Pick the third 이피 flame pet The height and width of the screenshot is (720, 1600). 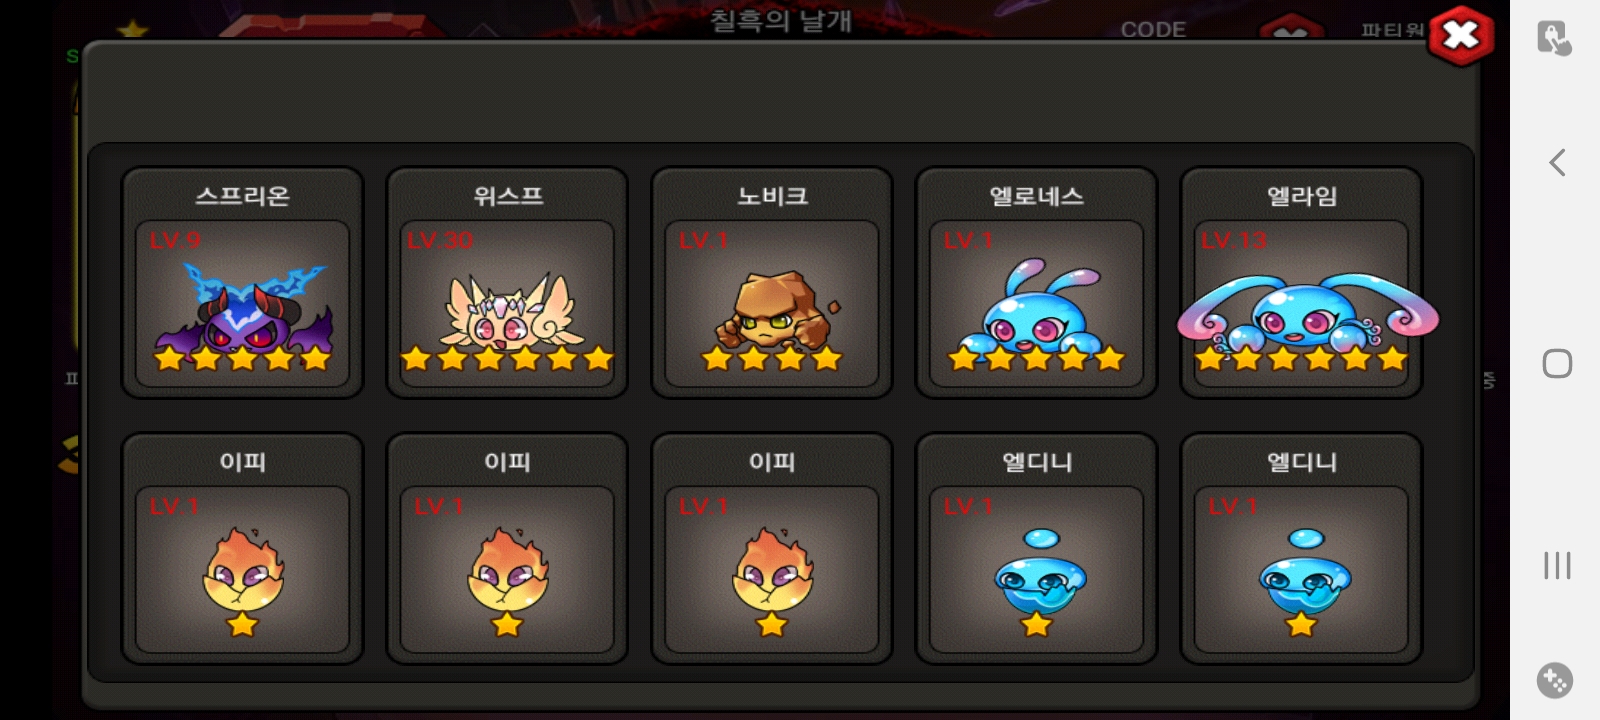(772, 548)
